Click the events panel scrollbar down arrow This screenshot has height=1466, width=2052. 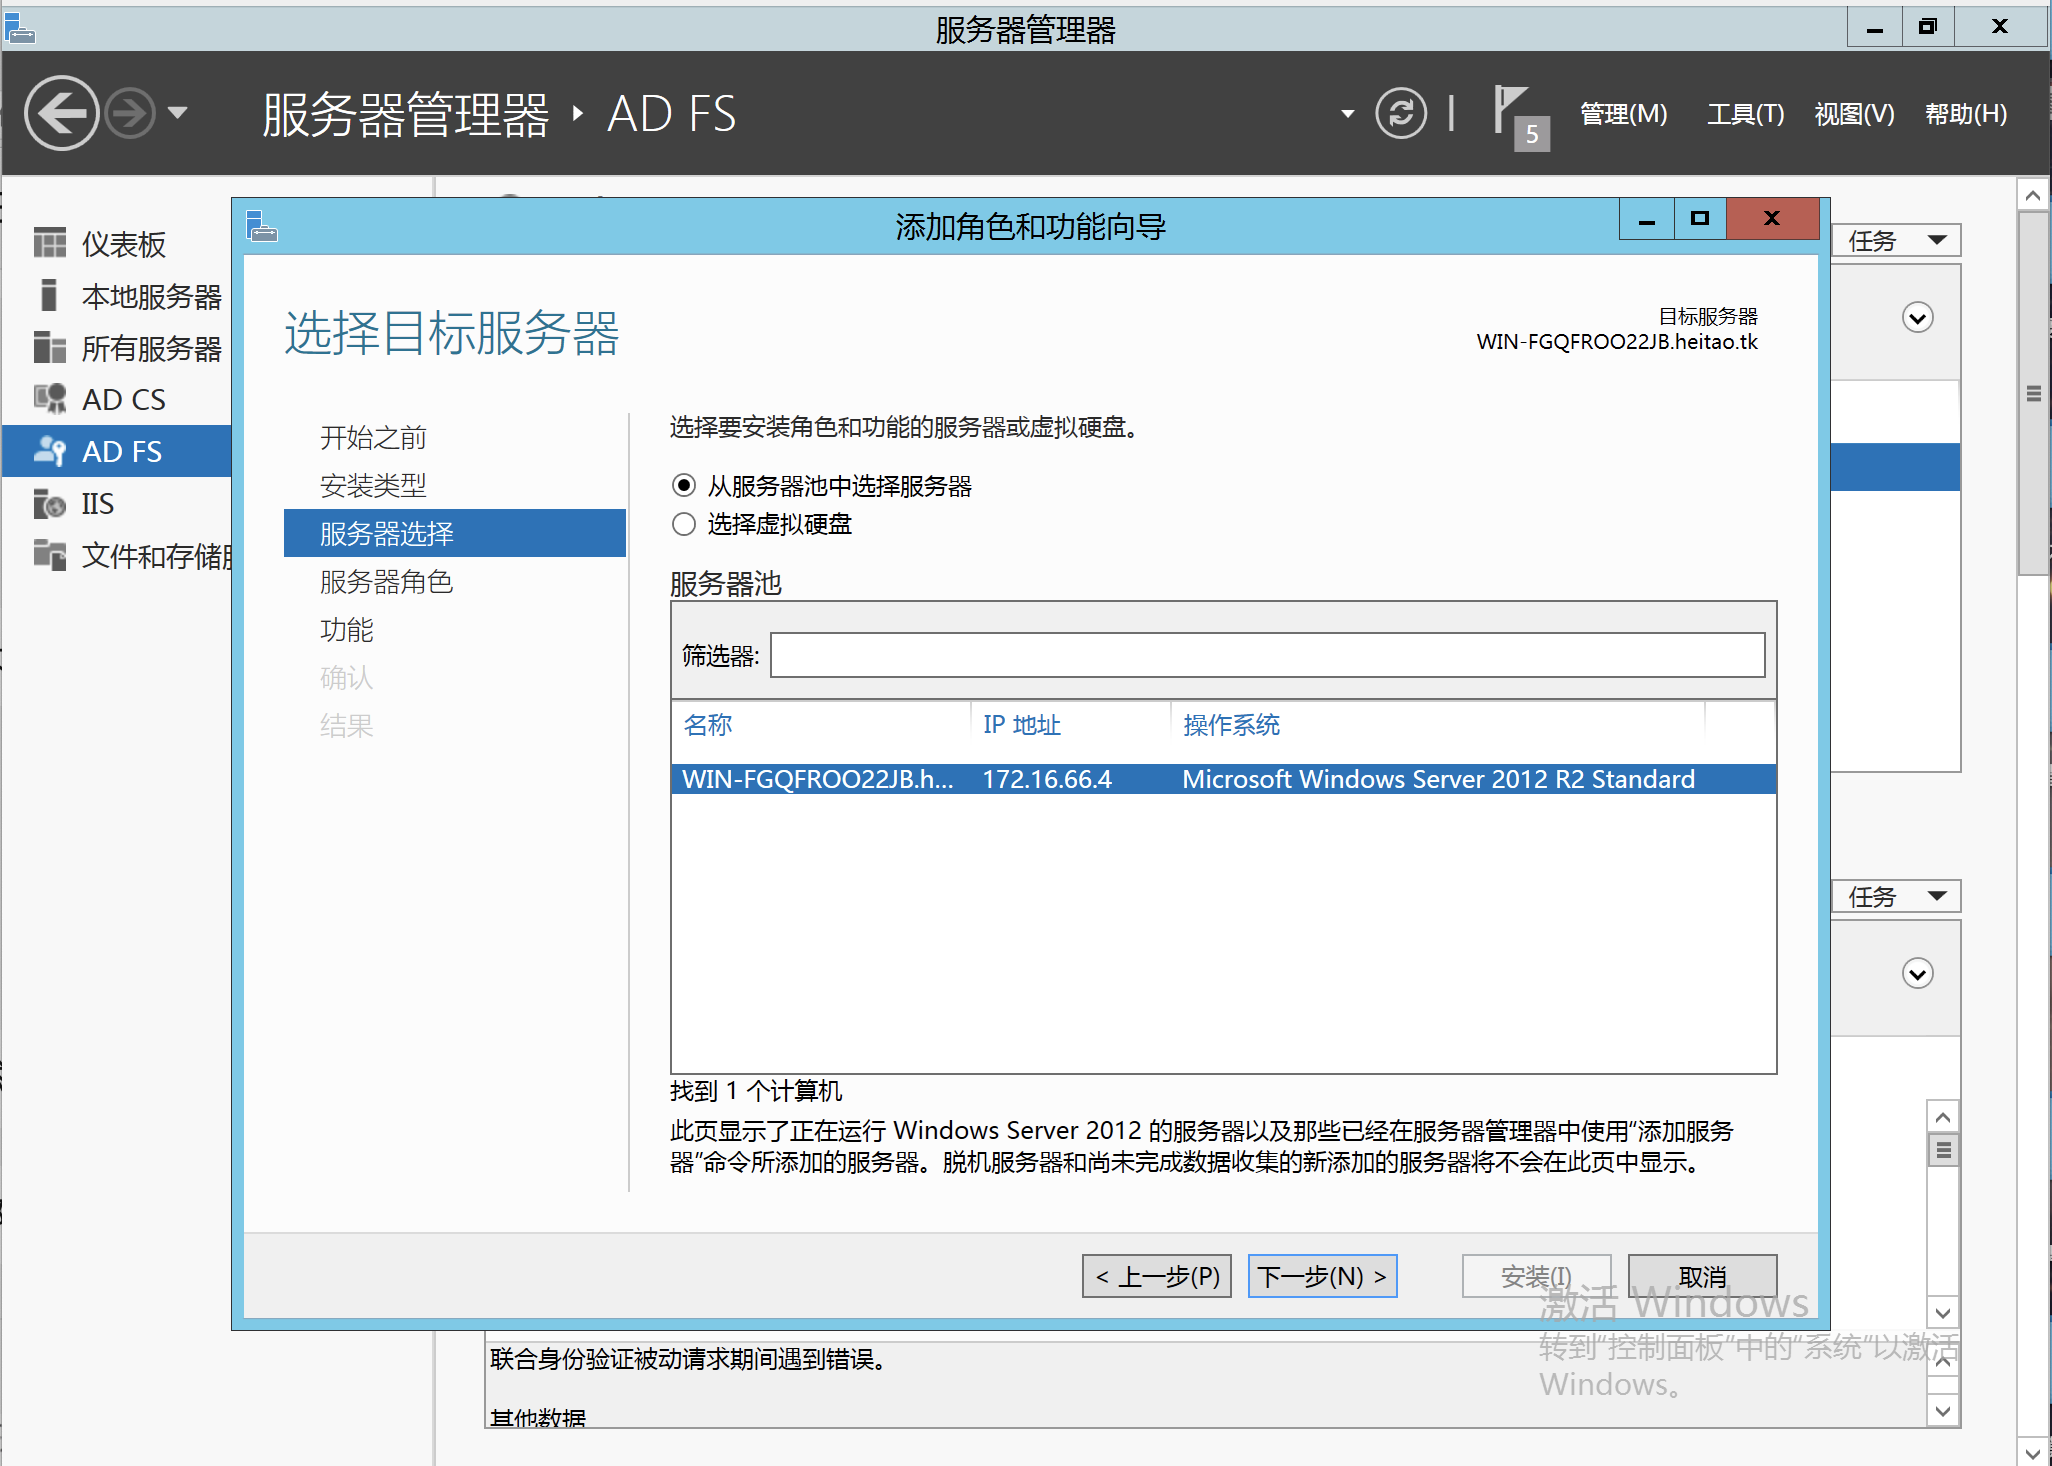point(1943,1313)
